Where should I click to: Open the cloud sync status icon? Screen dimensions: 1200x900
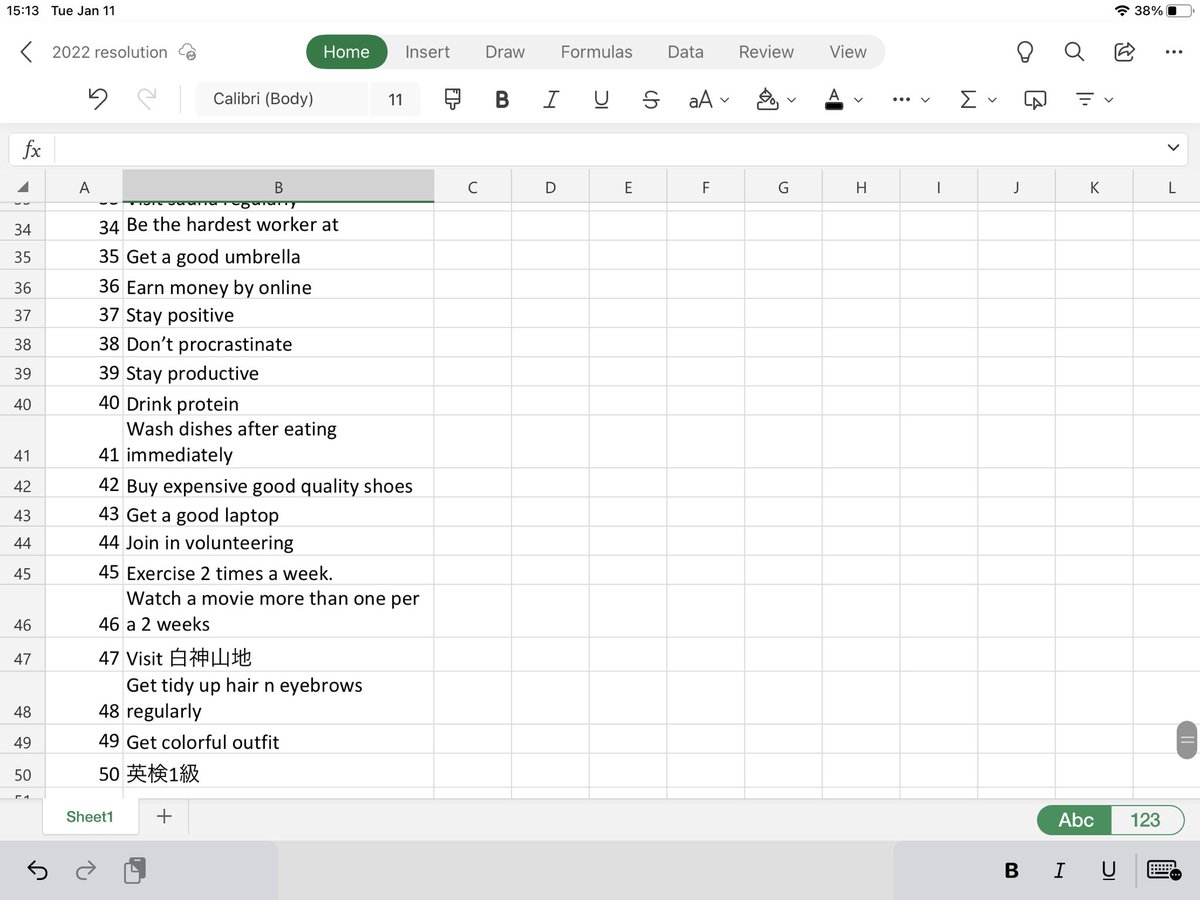(187, 52)
